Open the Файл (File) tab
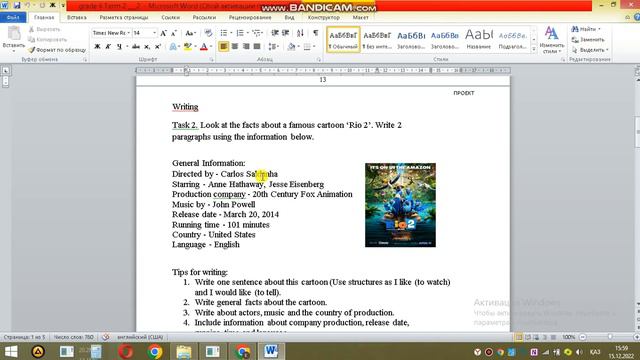Screen dimensions: 640x360 coord(13,17)
